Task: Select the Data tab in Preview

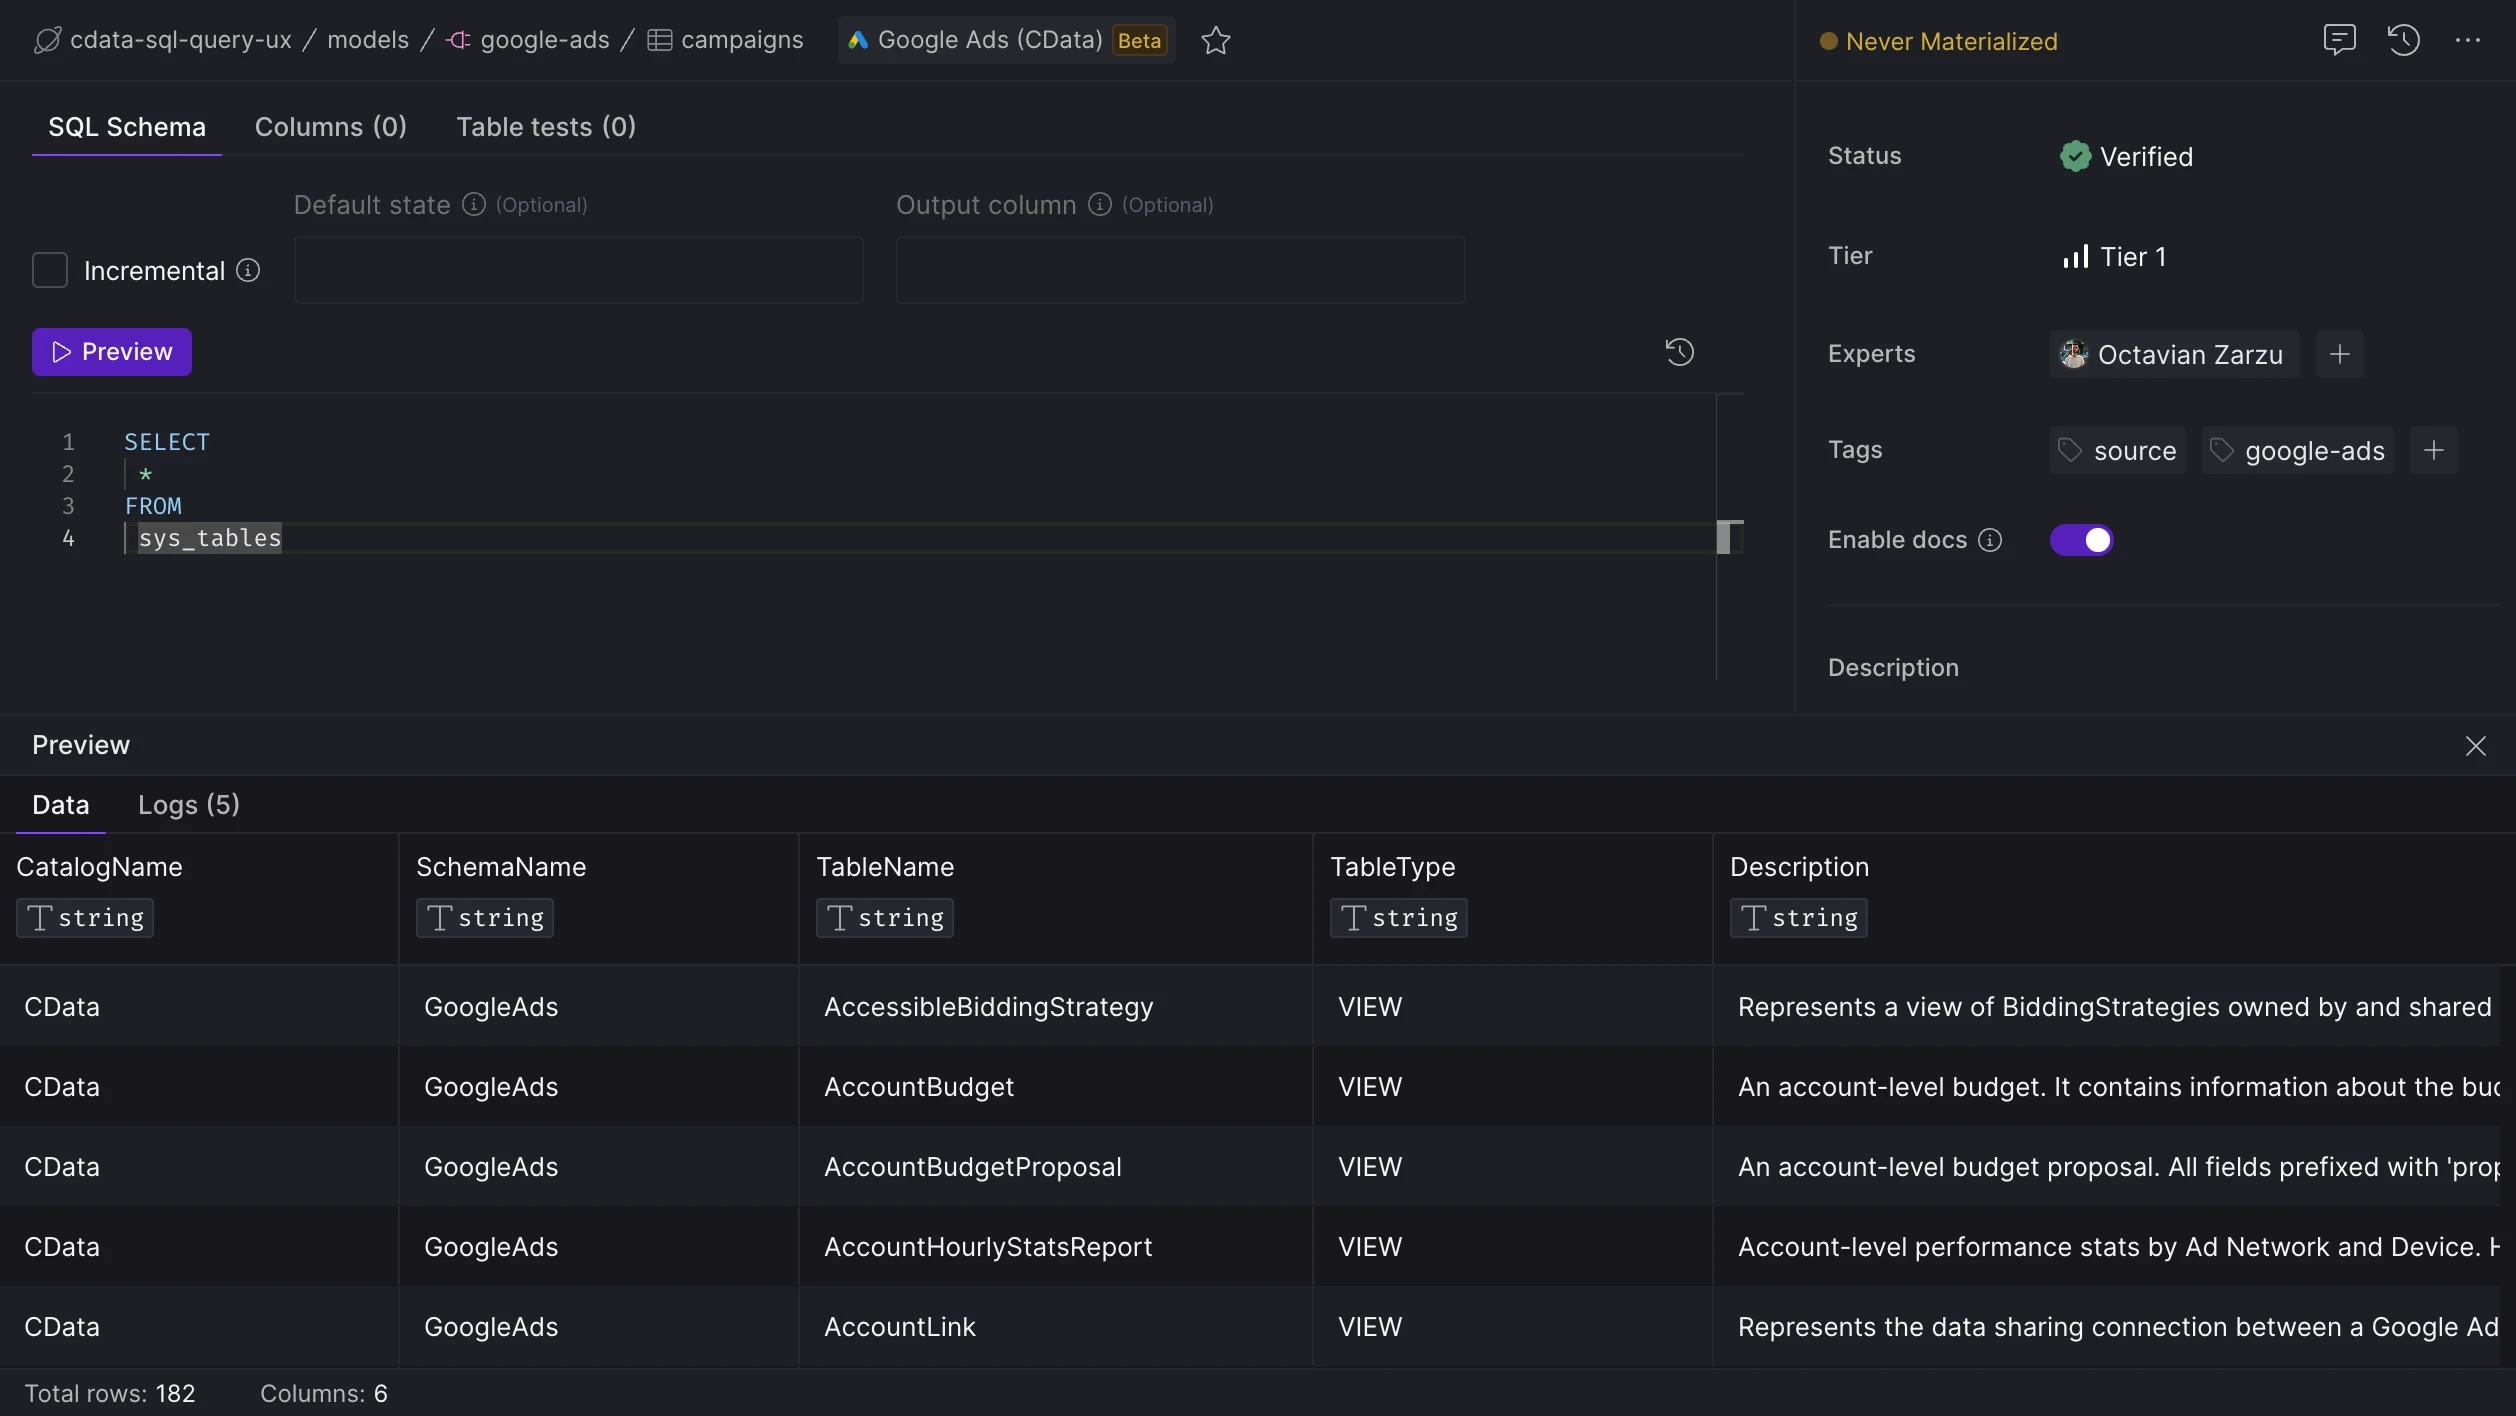Action: pos(61,805)
